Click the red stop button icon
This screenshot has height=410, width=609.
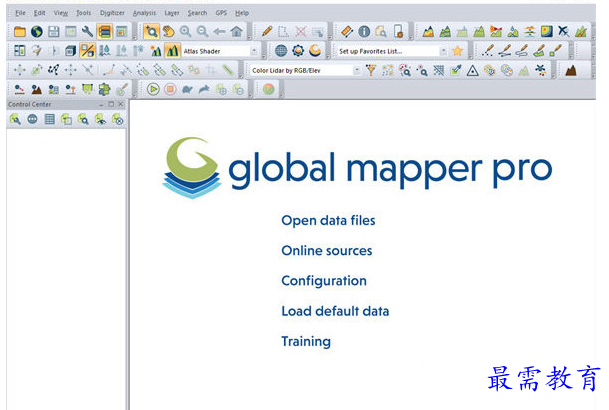click(x=170, y=89)
